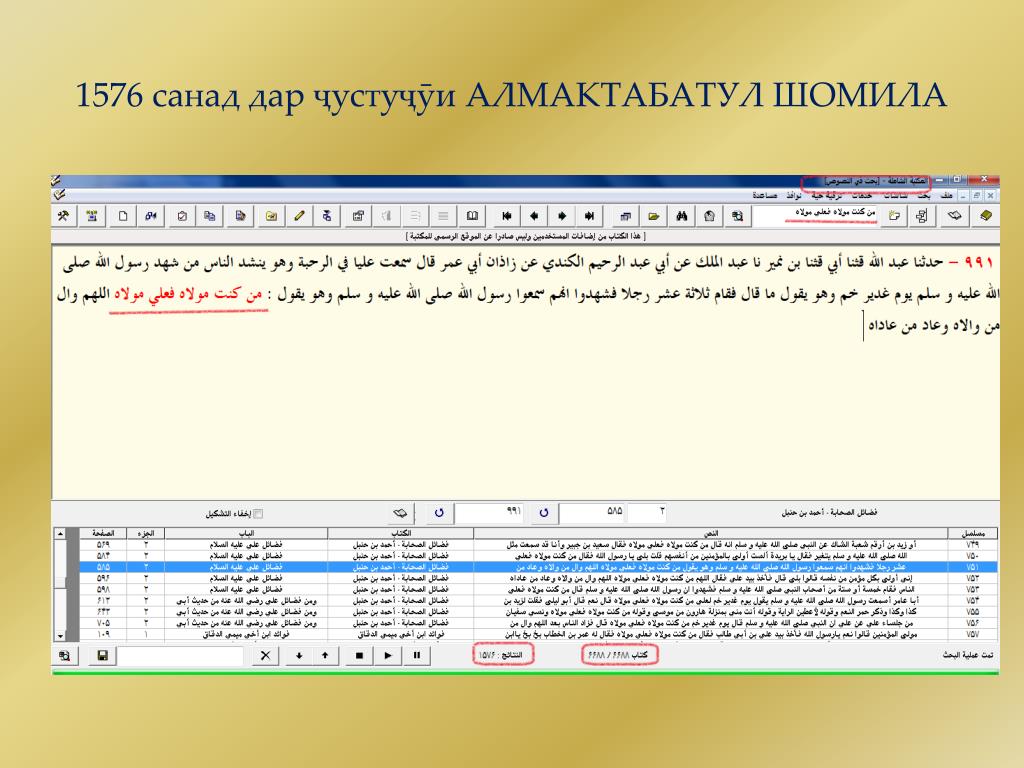Select the yellow pencil edit icon
Viewport: 1024px width, 768px height.
[299, 216]
